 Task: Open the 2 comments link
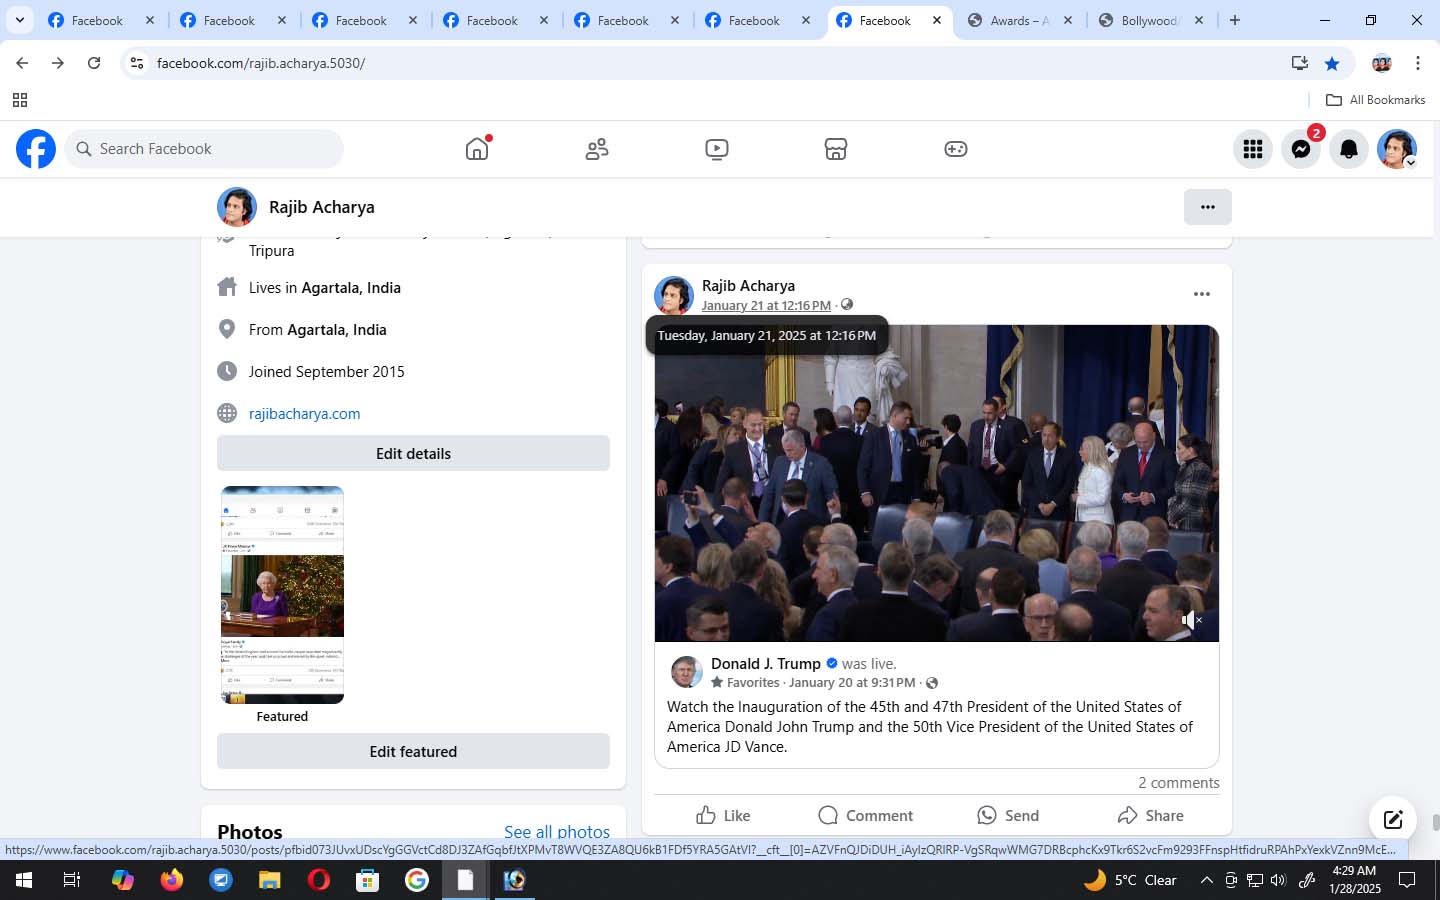[1178, 783]
